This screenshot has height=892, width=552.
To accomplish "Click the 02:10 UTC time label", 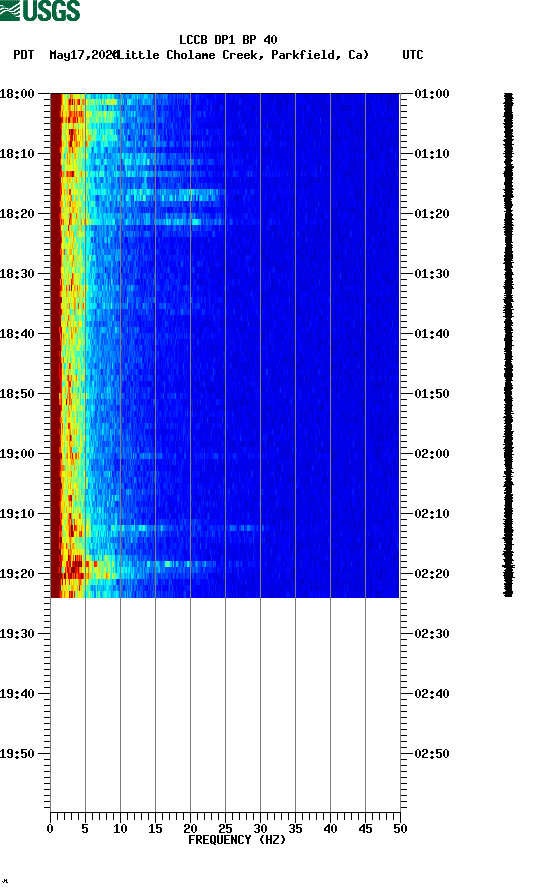I will tap(432, 514).
